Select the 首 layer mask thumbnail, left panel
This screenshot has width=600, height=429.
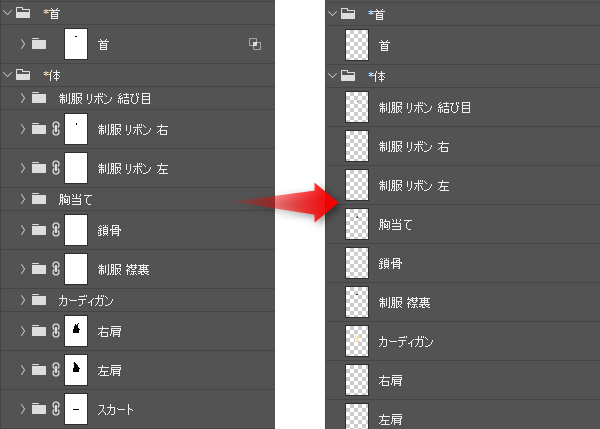76,44
